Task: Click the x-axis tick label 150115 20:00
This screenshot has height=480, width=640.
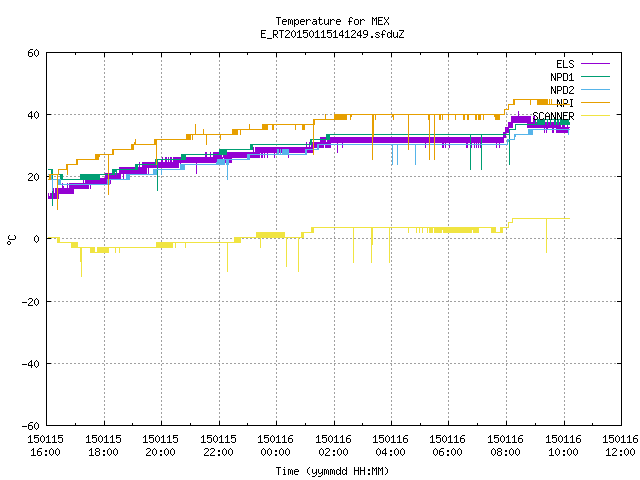Action: 161,446
